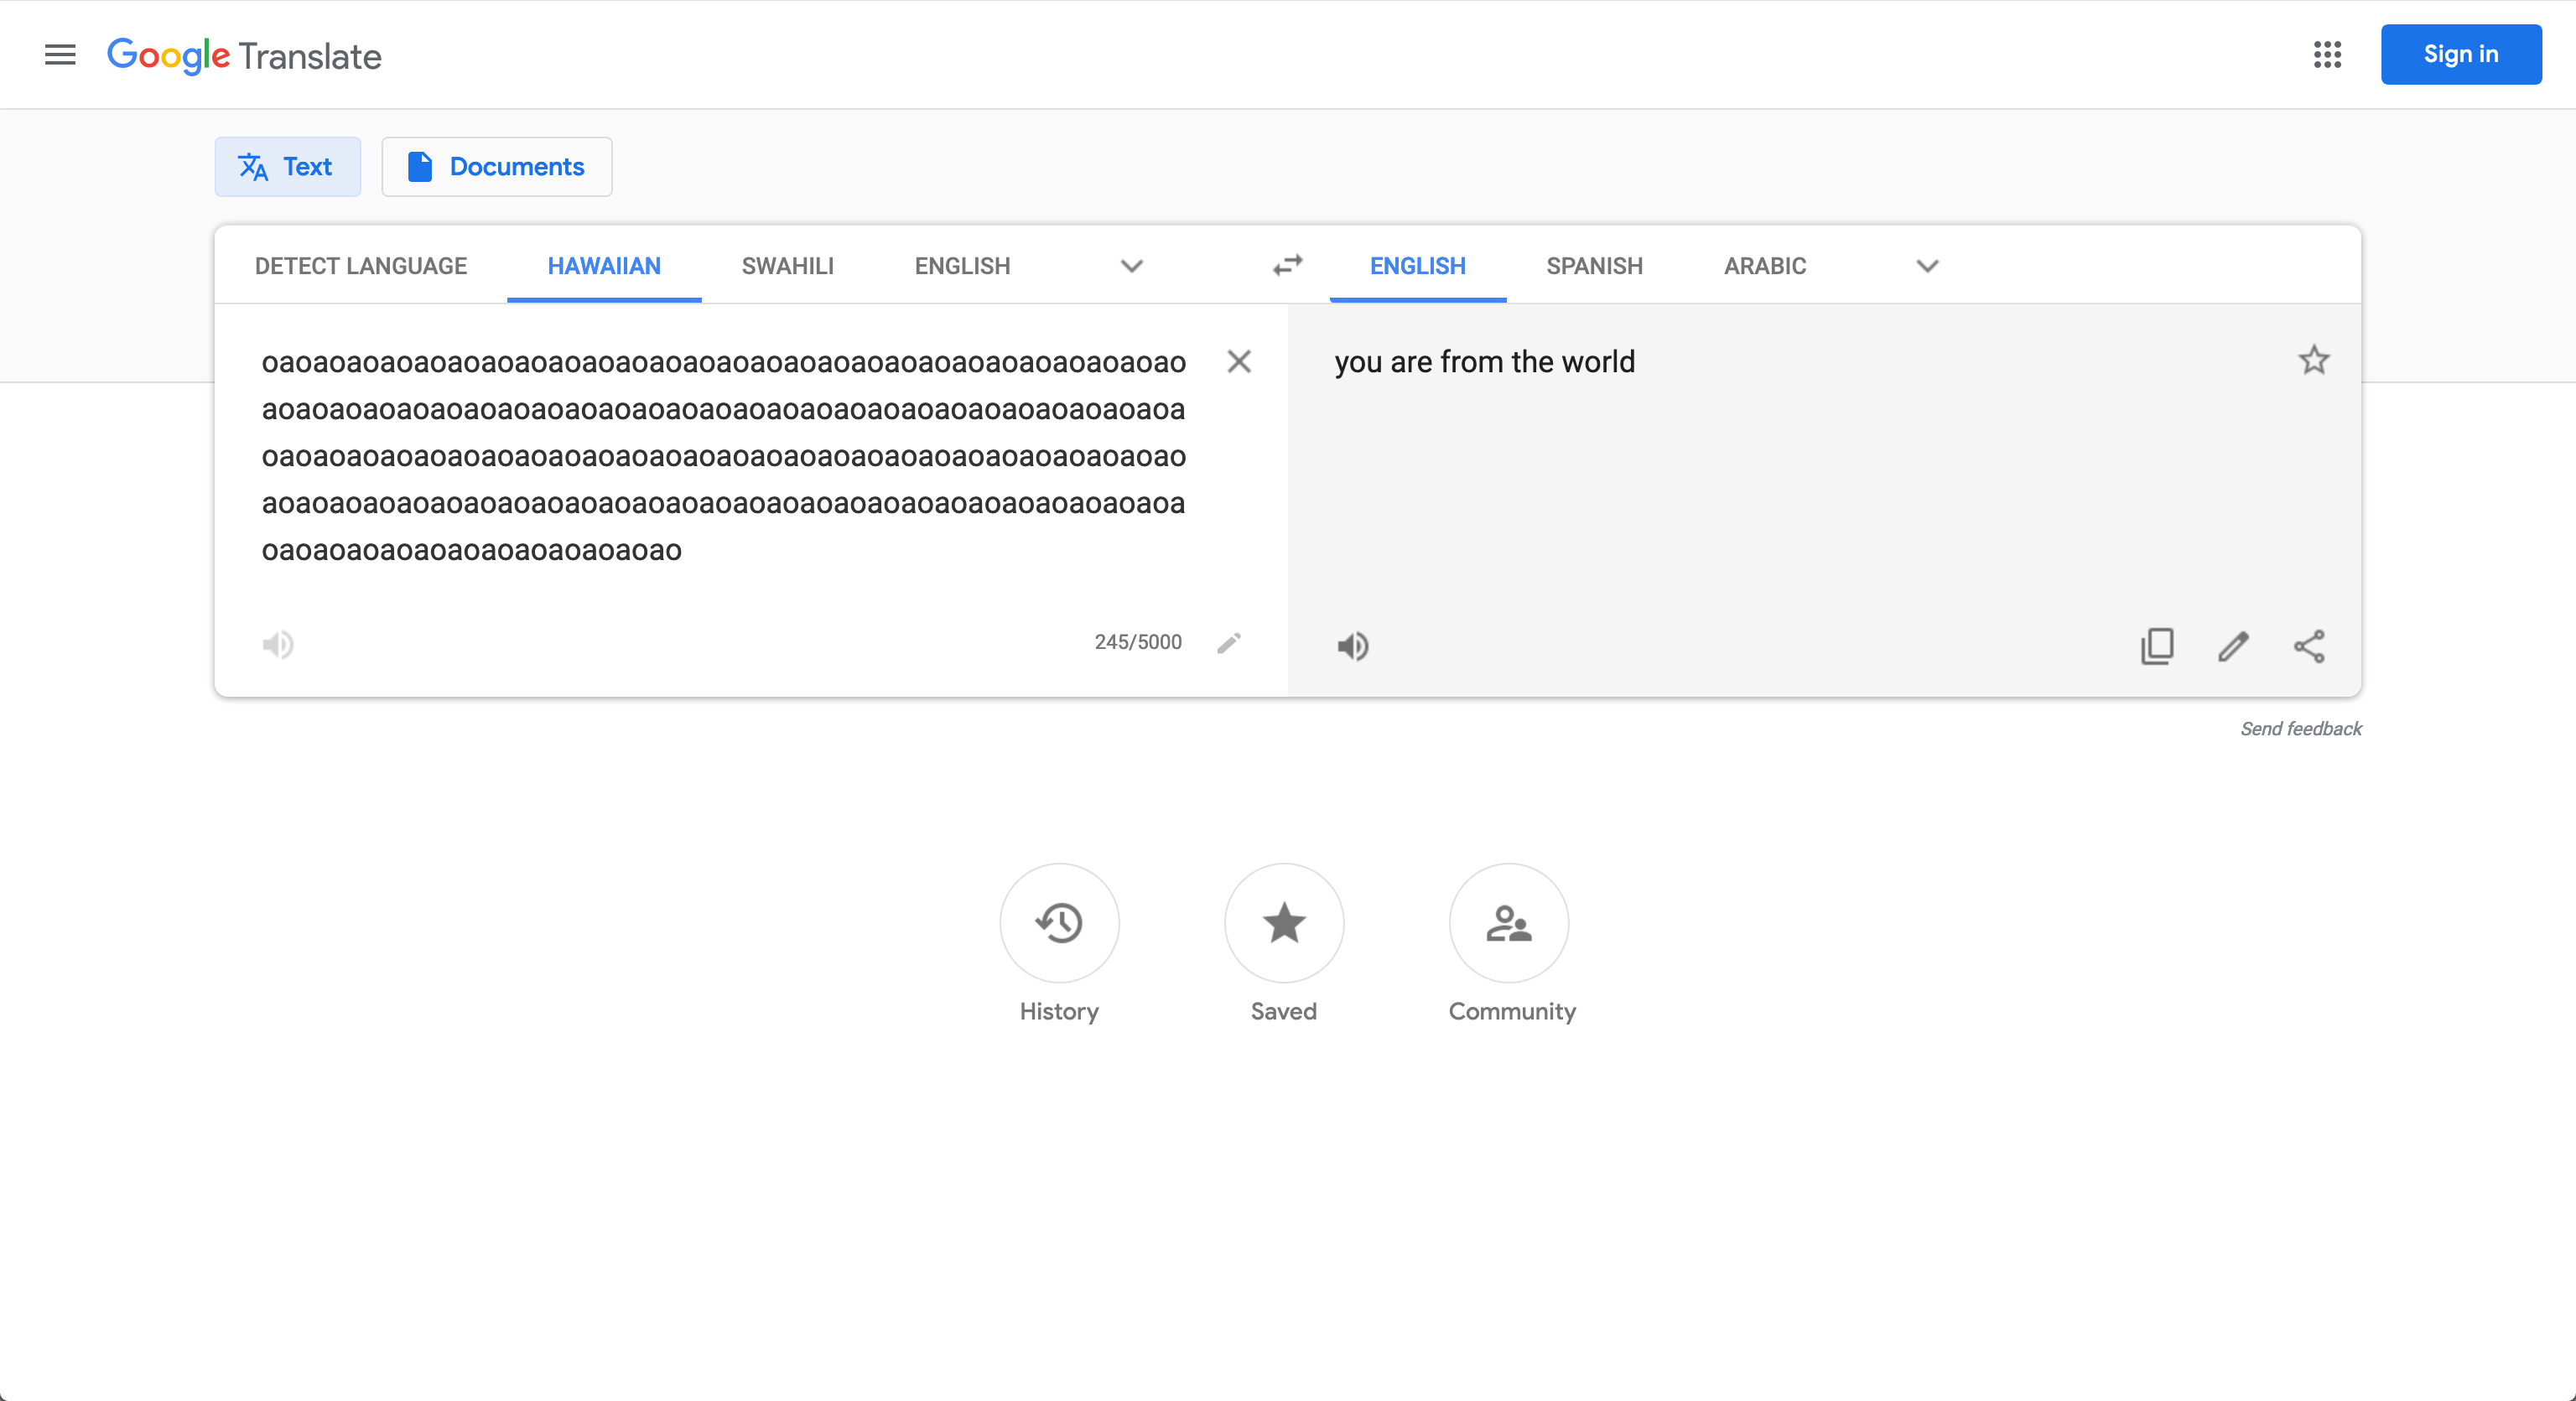Listen to the translated text
Viewport: 2576px width, 1401px height.
coord(1352,646)
